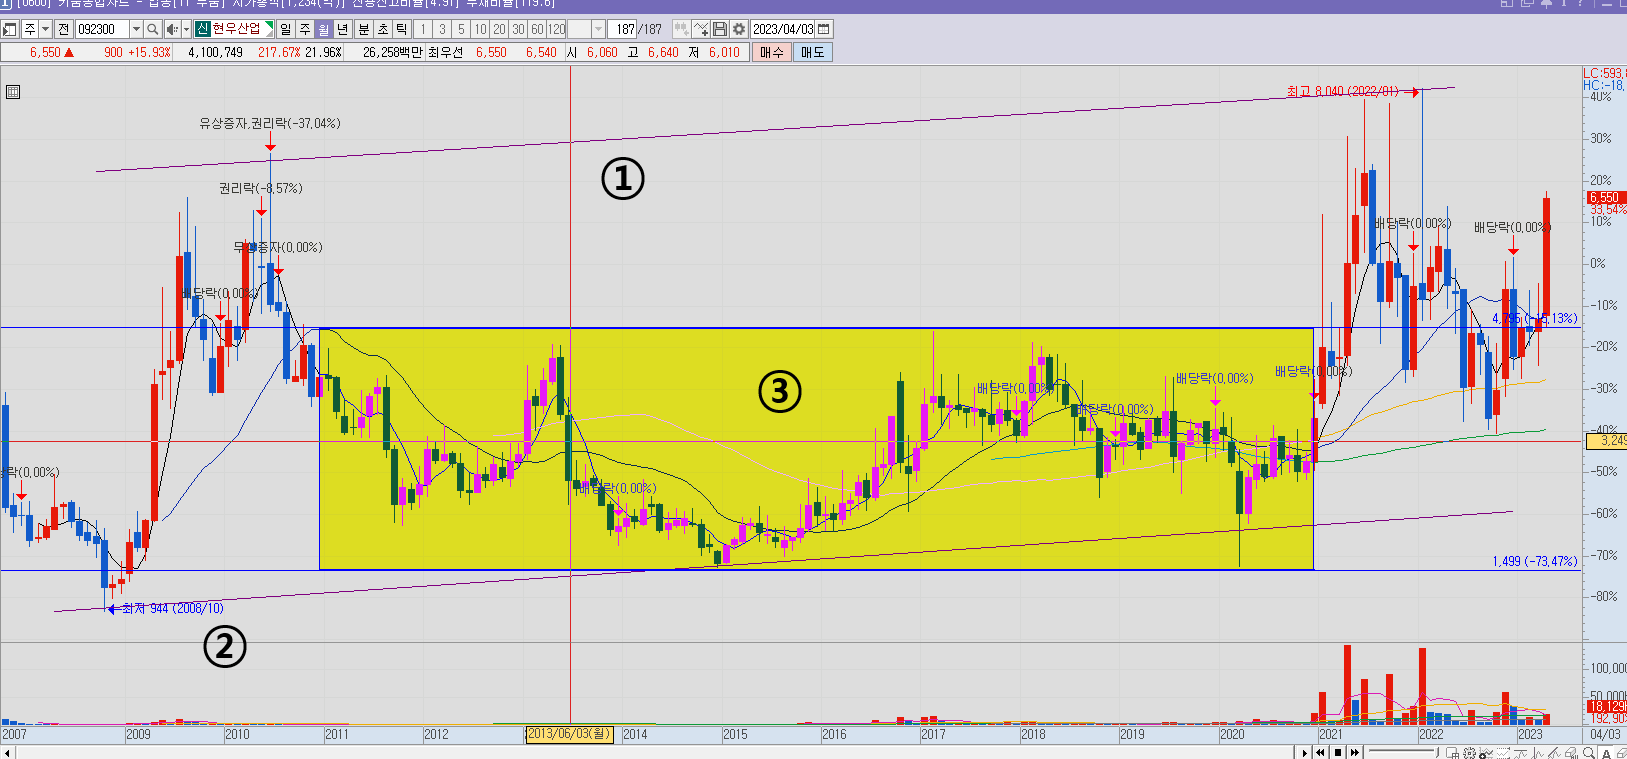Click the dashed-box chart region icon
The image size is (1627, 759).
coord(1503,753)
